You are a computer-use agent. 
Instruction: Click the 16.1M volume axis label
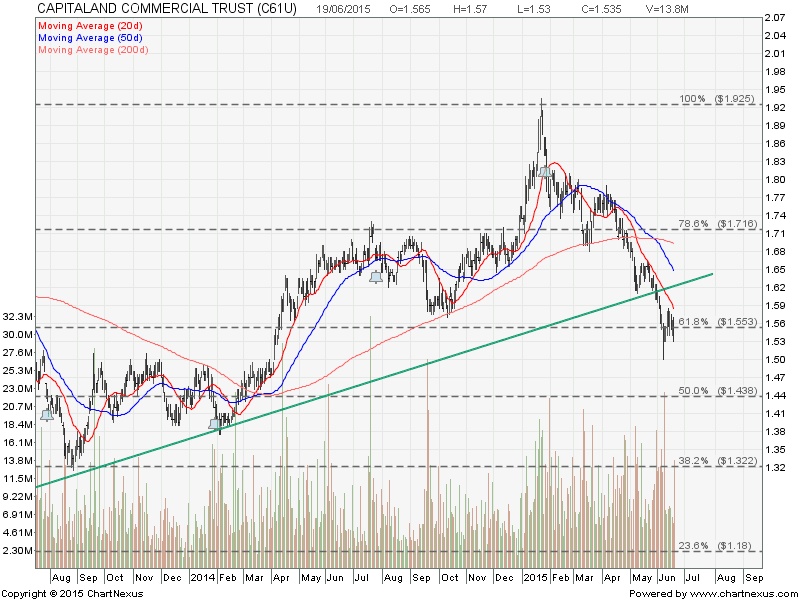click(x=18, y=442)
